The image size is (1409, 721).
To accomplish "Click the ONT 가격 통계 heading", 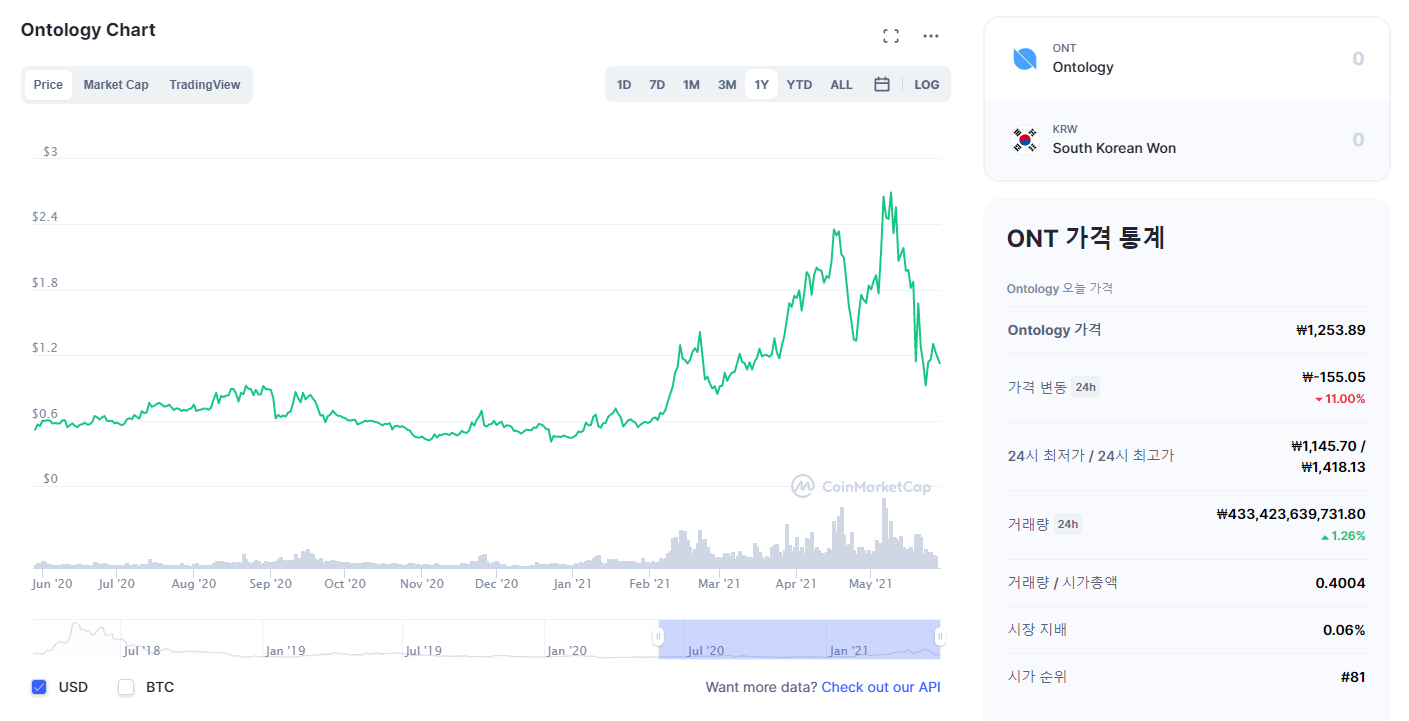I will point(1086,238).
